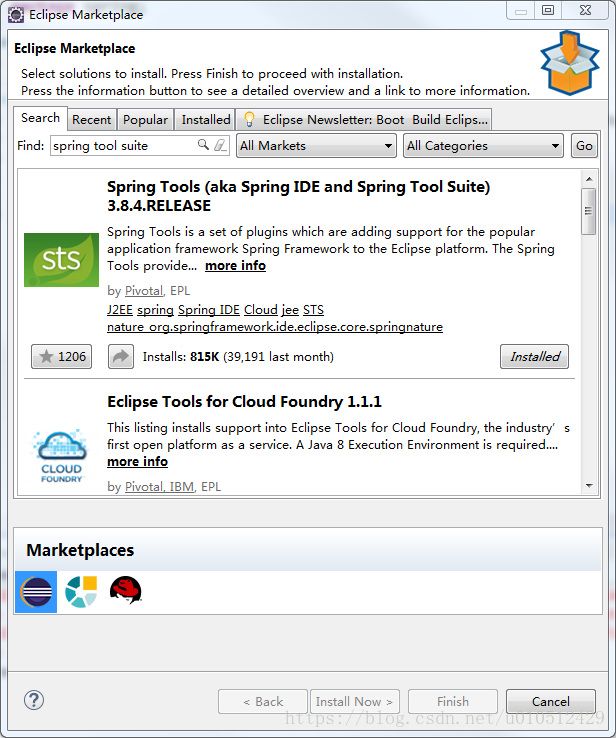
Task: Click the results scrollbar thumb
Action: (x=588, y=211)
